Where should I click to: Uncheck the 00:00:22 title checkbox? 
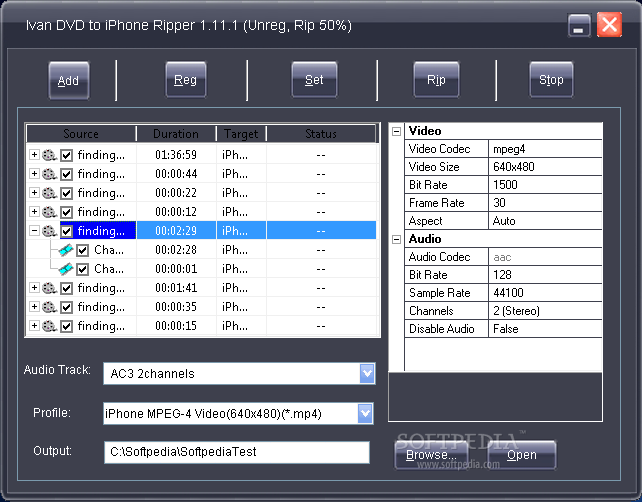pyautogui.click(x=66, y=193)
